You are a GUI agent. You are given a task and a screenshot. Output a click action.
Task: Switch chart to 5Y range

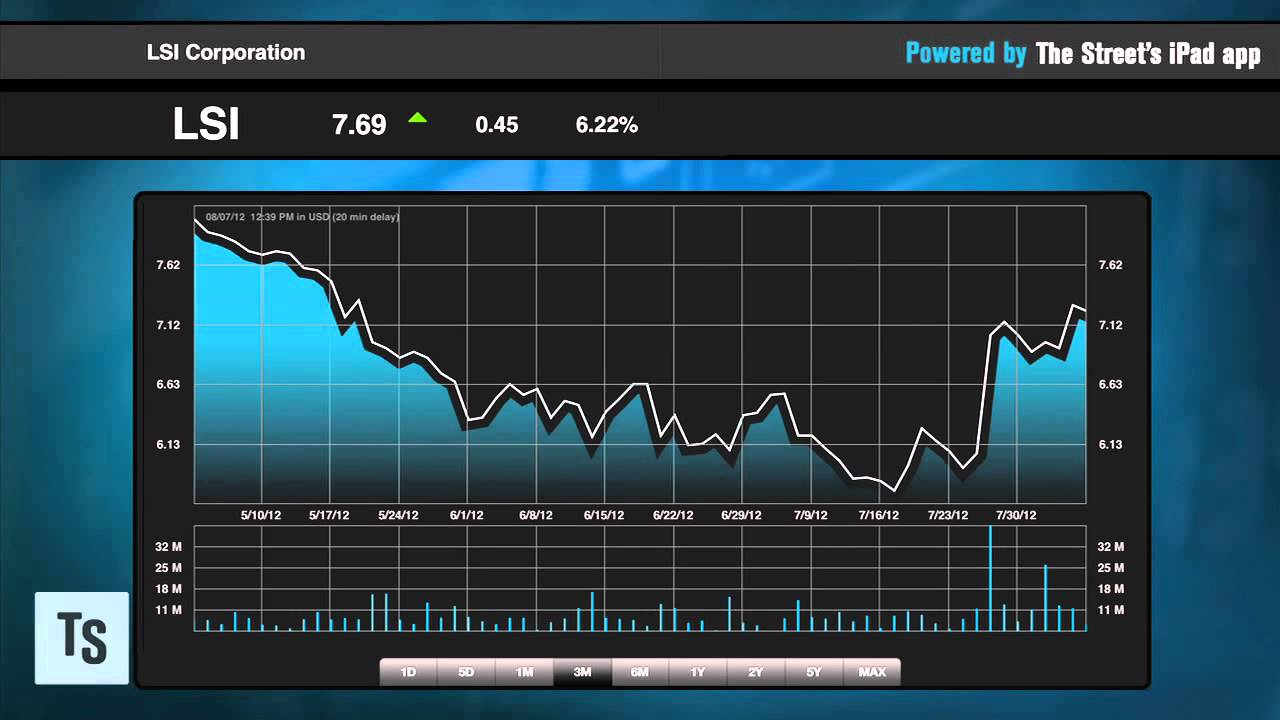coord(814,672)
